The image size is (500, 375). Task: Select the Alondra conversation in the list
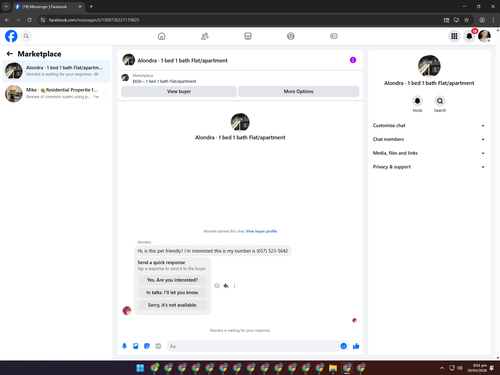(56, 71)
